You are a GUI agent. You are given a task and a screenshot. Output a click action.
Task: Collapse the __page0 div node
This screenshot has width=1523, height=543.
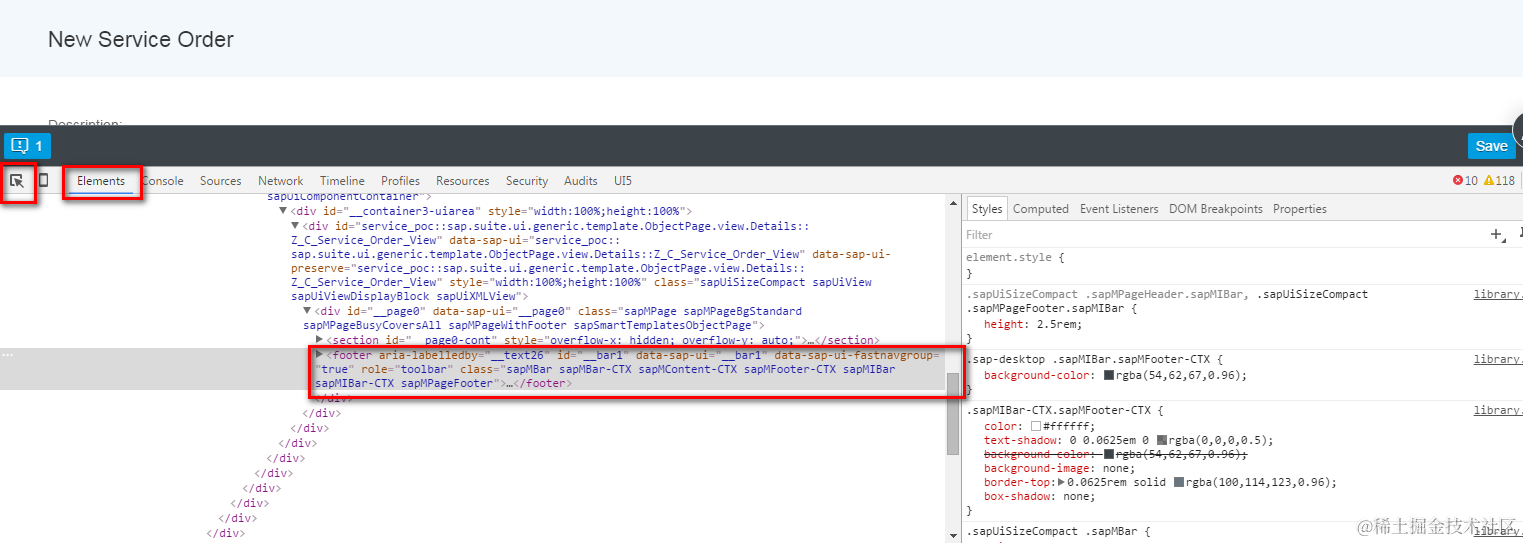tap(307, 311)
